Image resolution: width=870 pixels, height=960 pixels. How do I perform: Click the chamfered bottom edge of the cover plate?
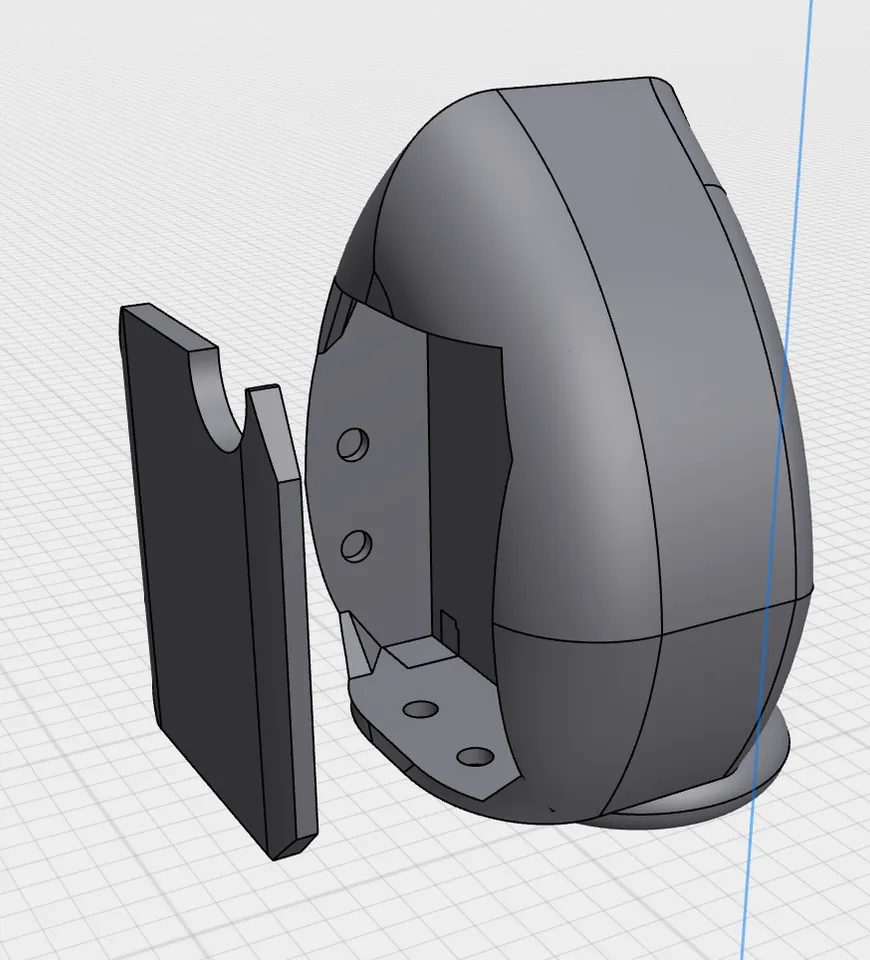click(296, 847)
